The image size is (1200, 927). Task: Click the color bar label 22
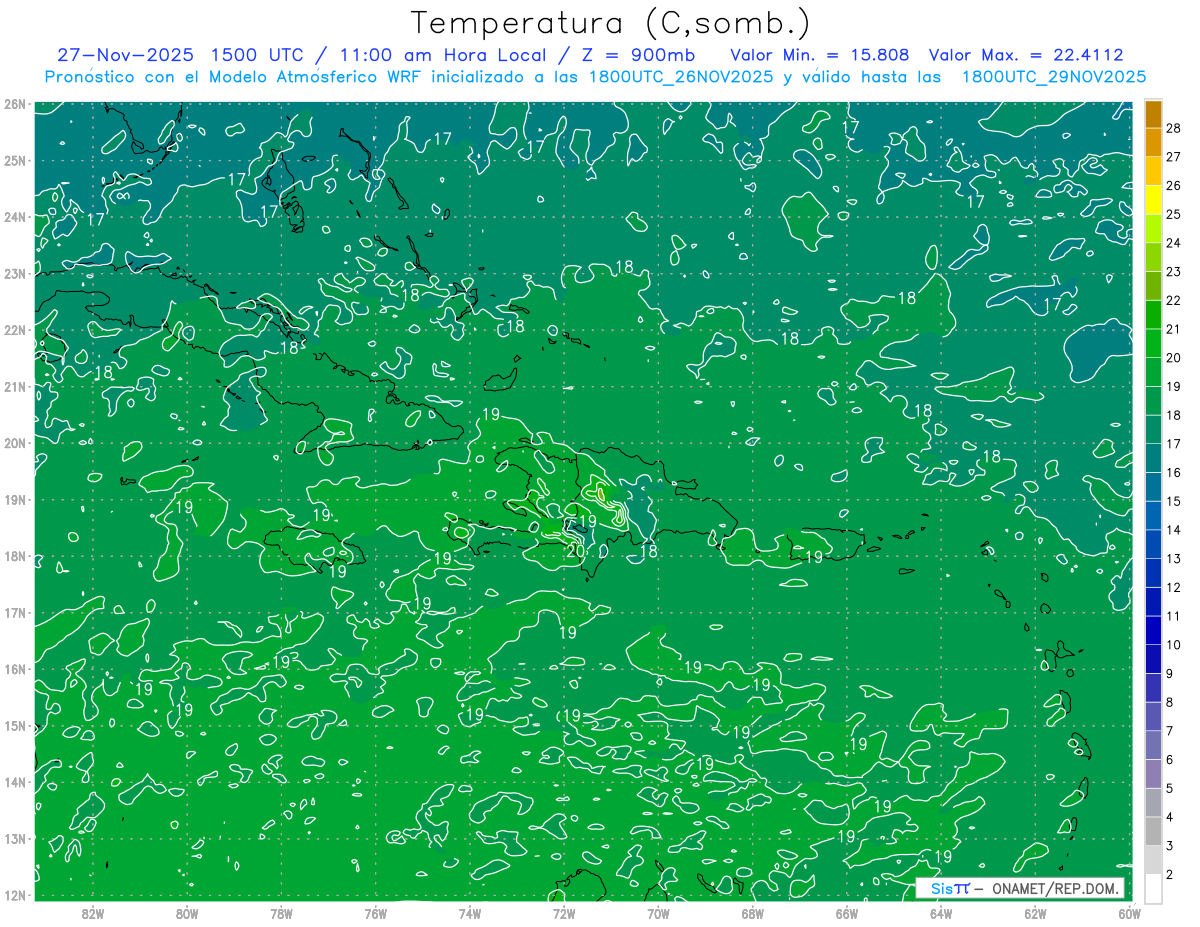(1174, 300)
